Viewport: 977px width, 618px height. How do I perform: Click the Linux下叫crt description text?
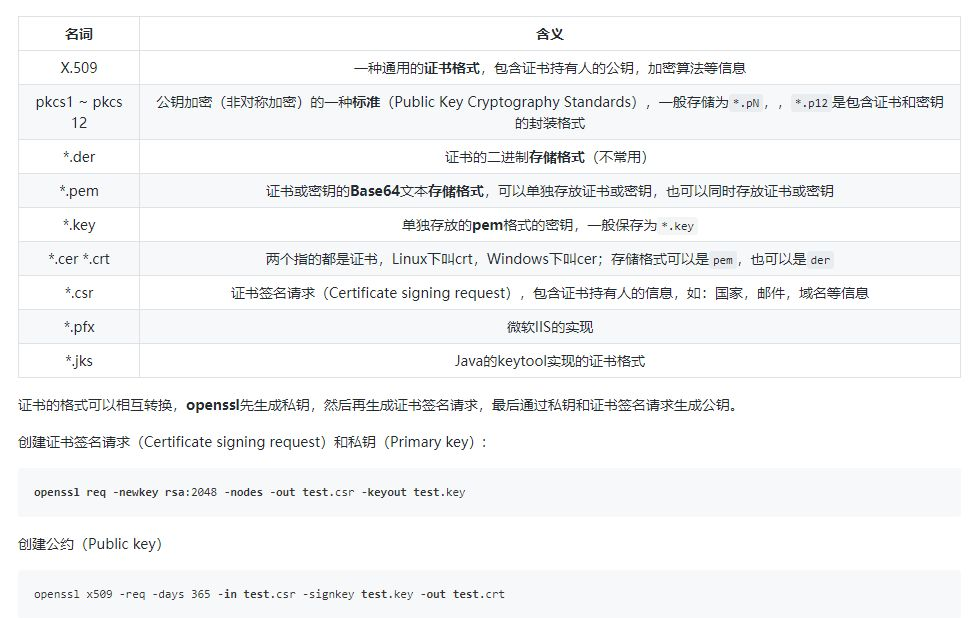click(550, 259)
